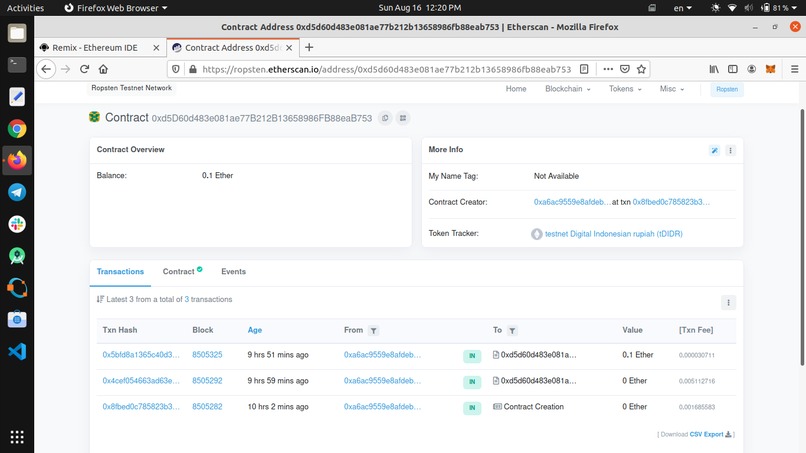Open creation txn 0x8fbed0c785823b3 in More Info

pos(671,202)
